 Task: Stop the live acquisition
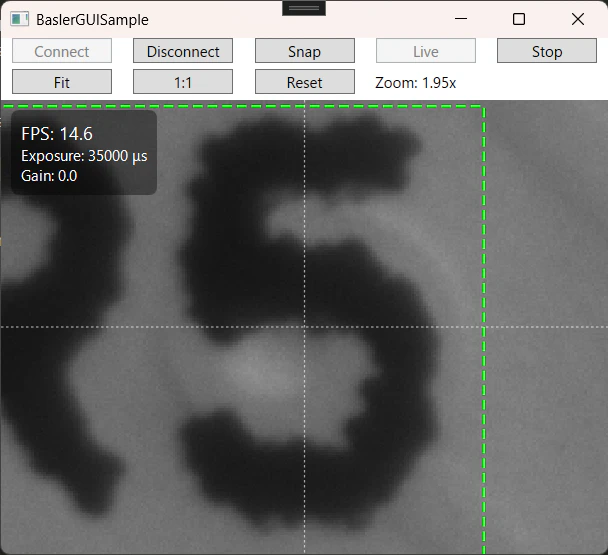click(x=547, y=50)
